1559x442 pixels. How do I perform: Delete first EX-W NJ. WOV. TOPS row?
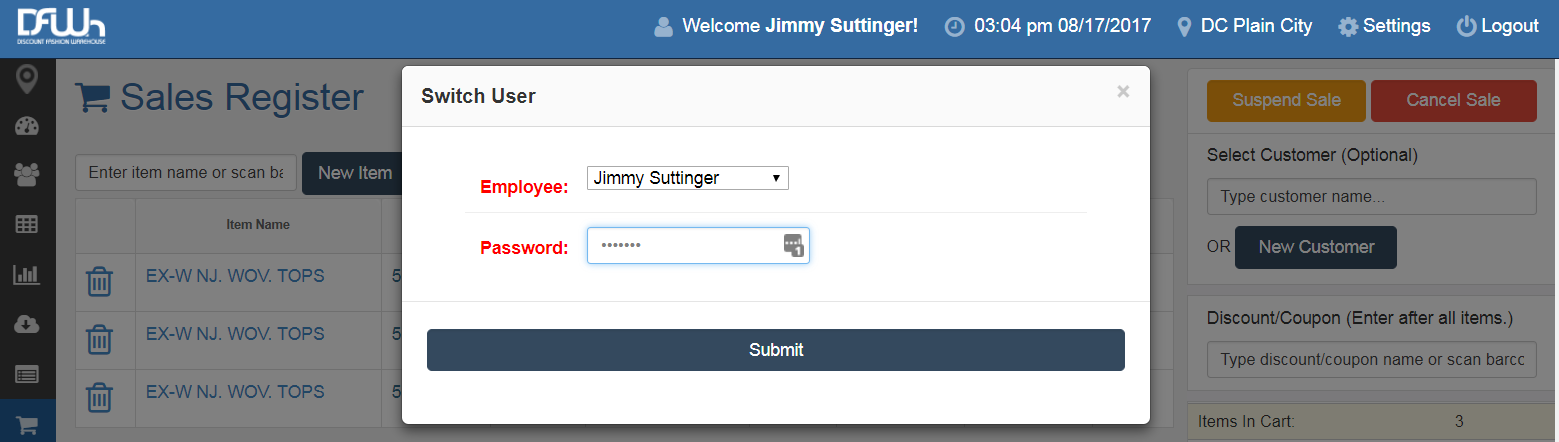click(99, 281)
